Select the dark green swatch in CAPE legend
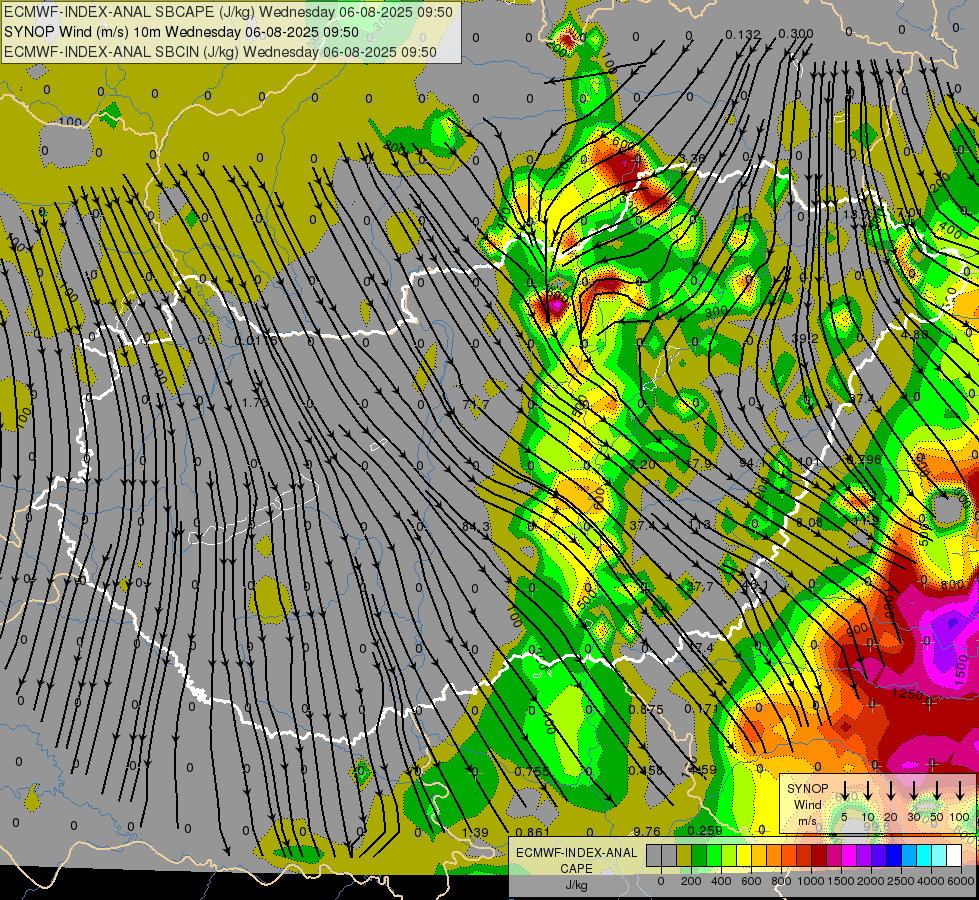Image resolution: width=979 pixels, height=900 pixels. 699,855
